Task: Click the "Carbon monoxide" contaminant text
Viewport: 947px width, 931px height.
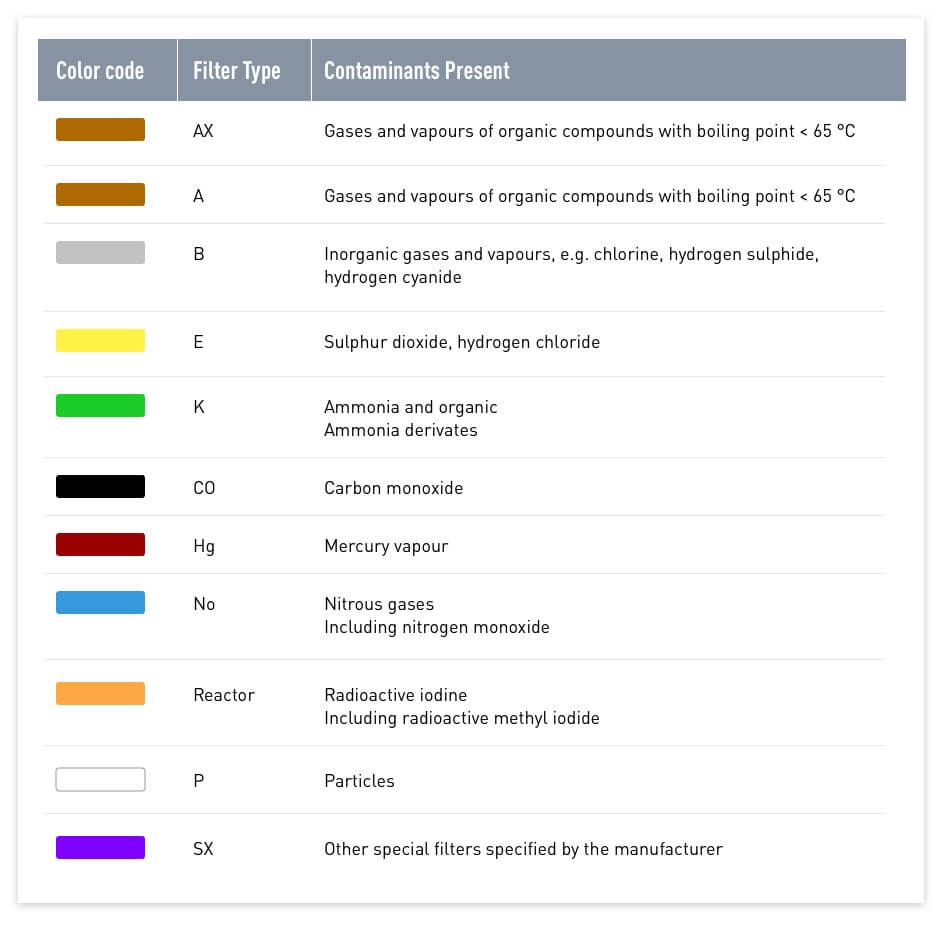Action: tap(393, 488)
